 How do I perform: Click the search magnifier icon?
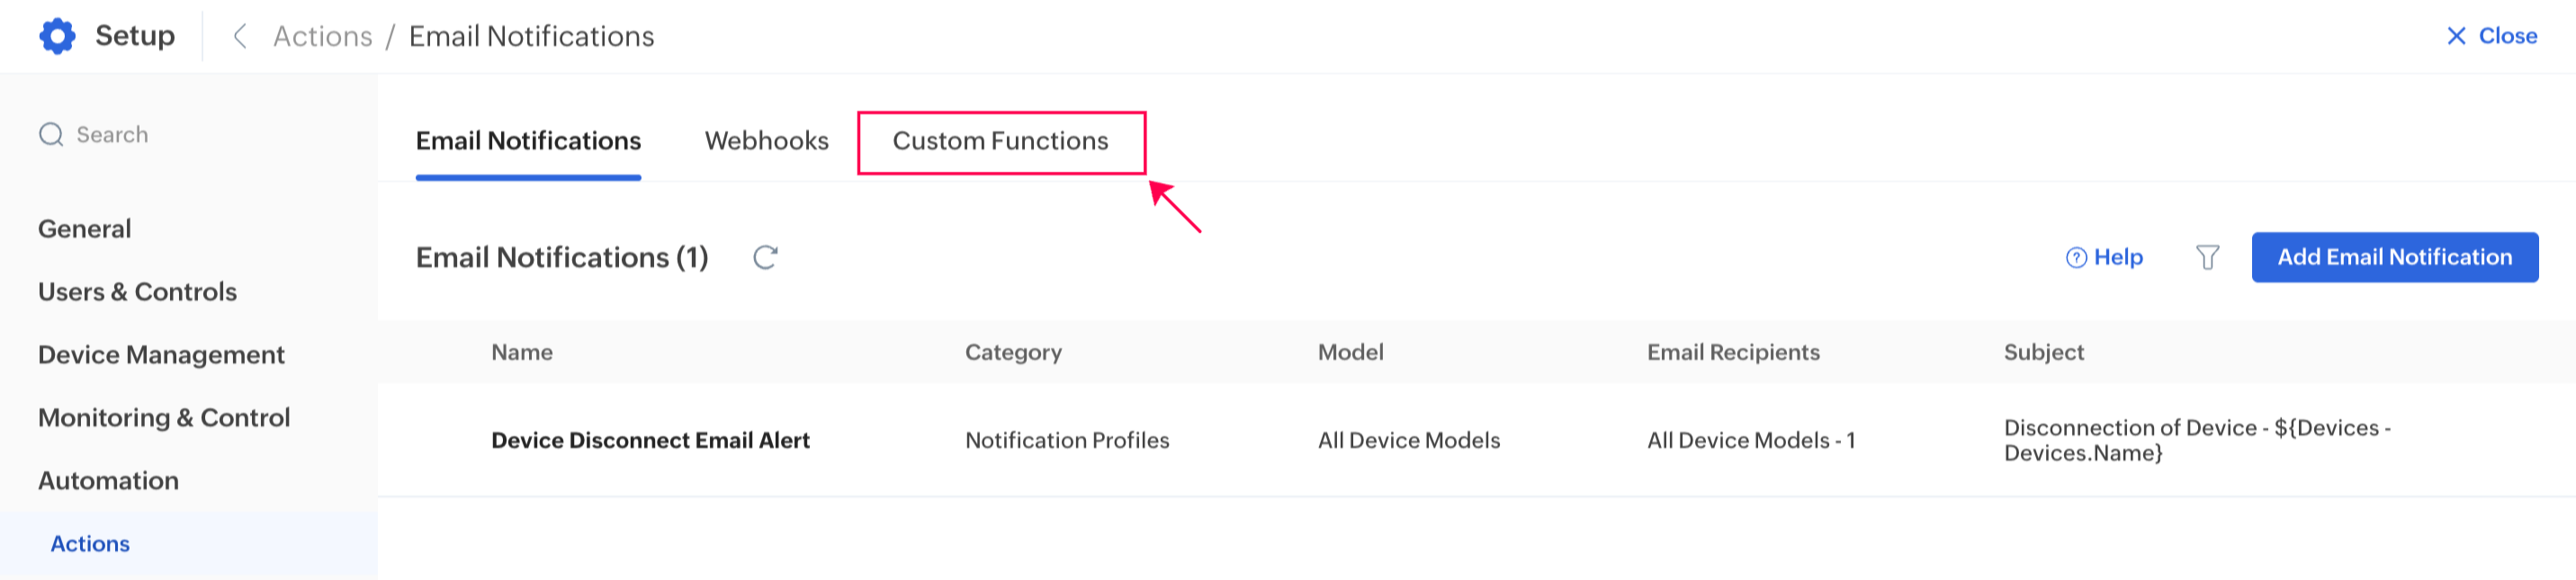pos(51,135)
